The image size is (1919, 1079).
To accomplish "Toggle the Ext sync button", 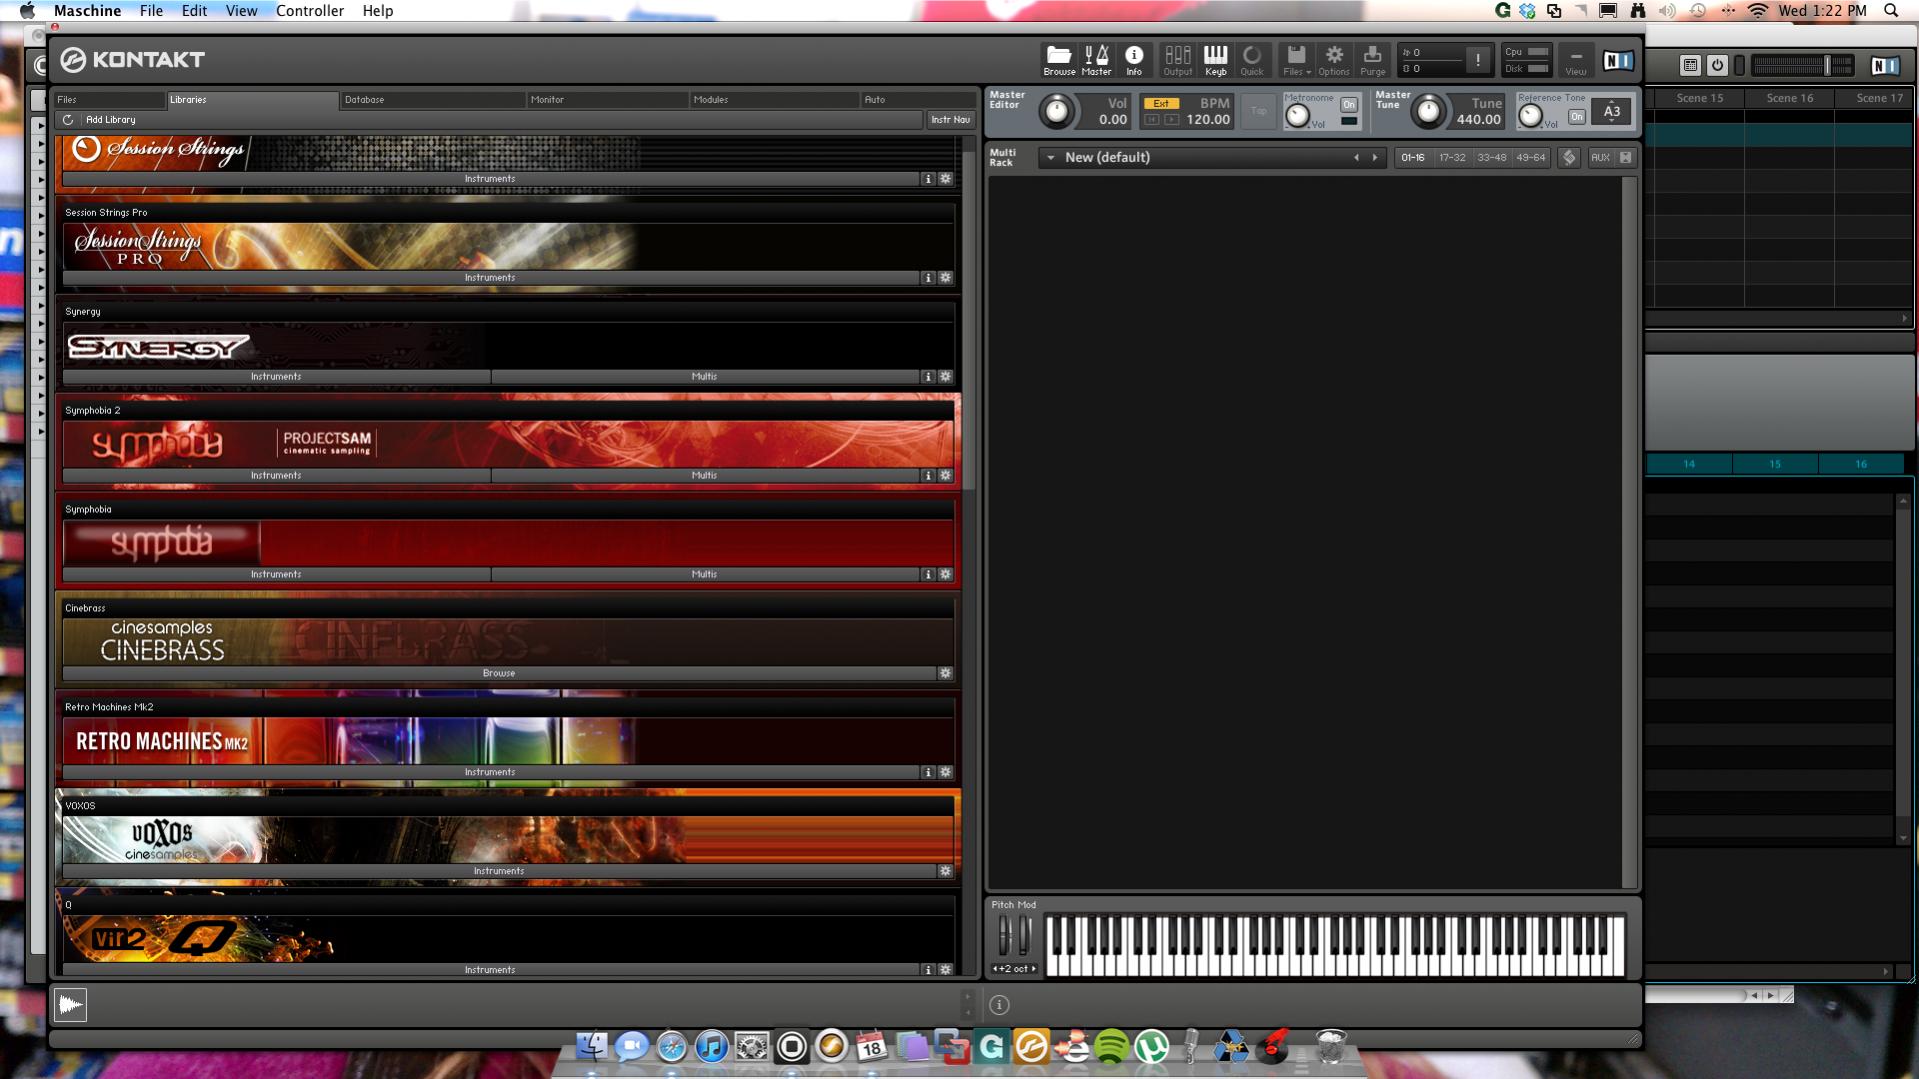I will 1161,104.
